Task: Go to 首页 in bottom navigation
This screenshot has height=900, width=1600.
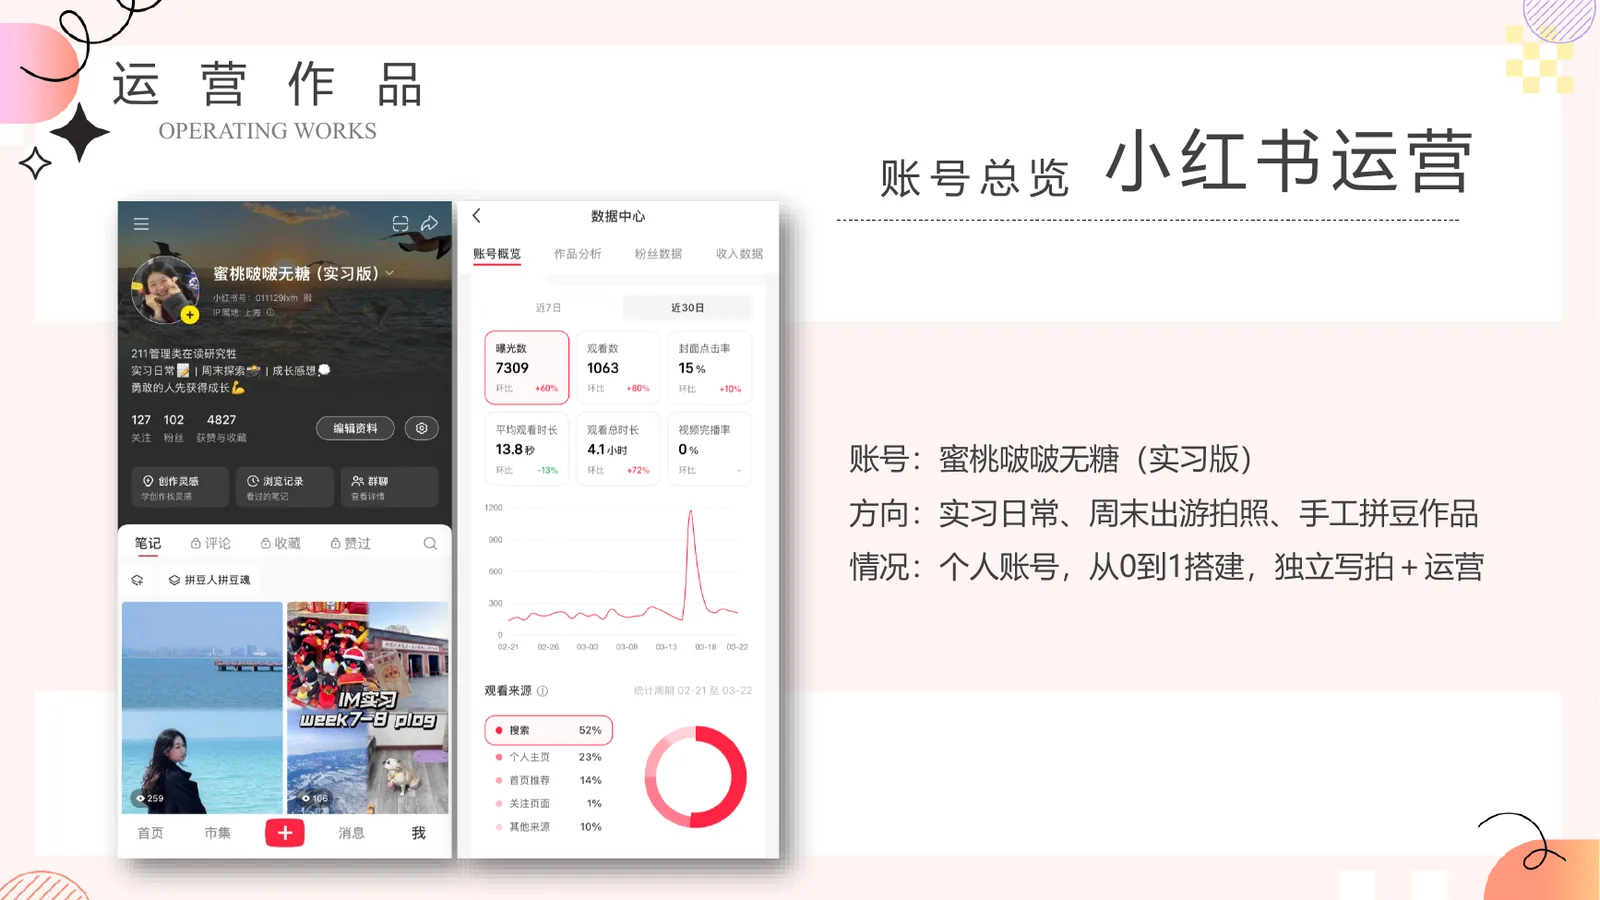Action: coord(150,833)
